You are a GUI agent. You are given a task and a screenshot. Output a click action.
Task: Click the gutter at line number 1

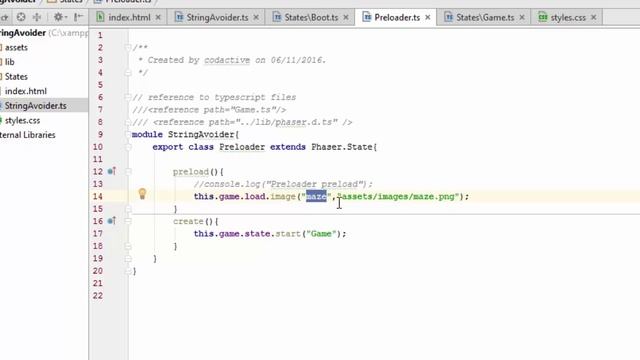point(100,36)
